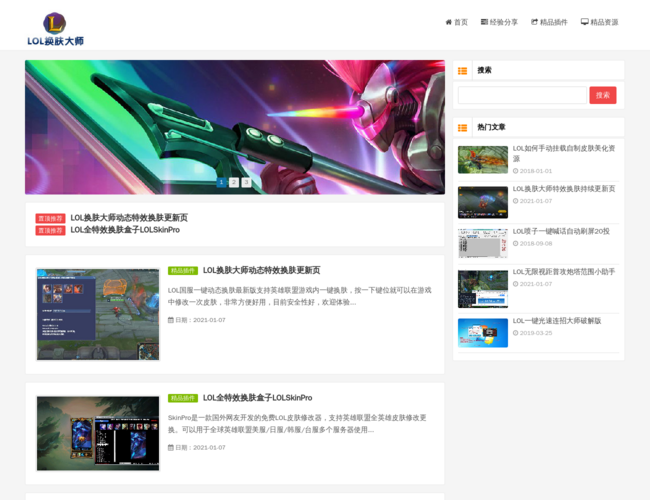This screenshot has height=500, width=650.
Task: Open hot article LOL如何手动挂载自制皮肤美化资源
Action: (x=564, y=153)
